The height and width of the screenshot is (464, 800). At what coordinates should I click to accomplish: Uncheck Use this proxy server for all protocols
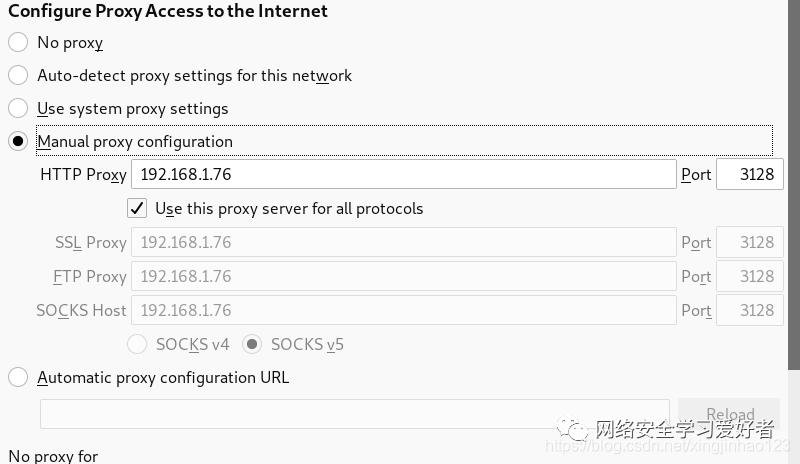coord(138,208)
